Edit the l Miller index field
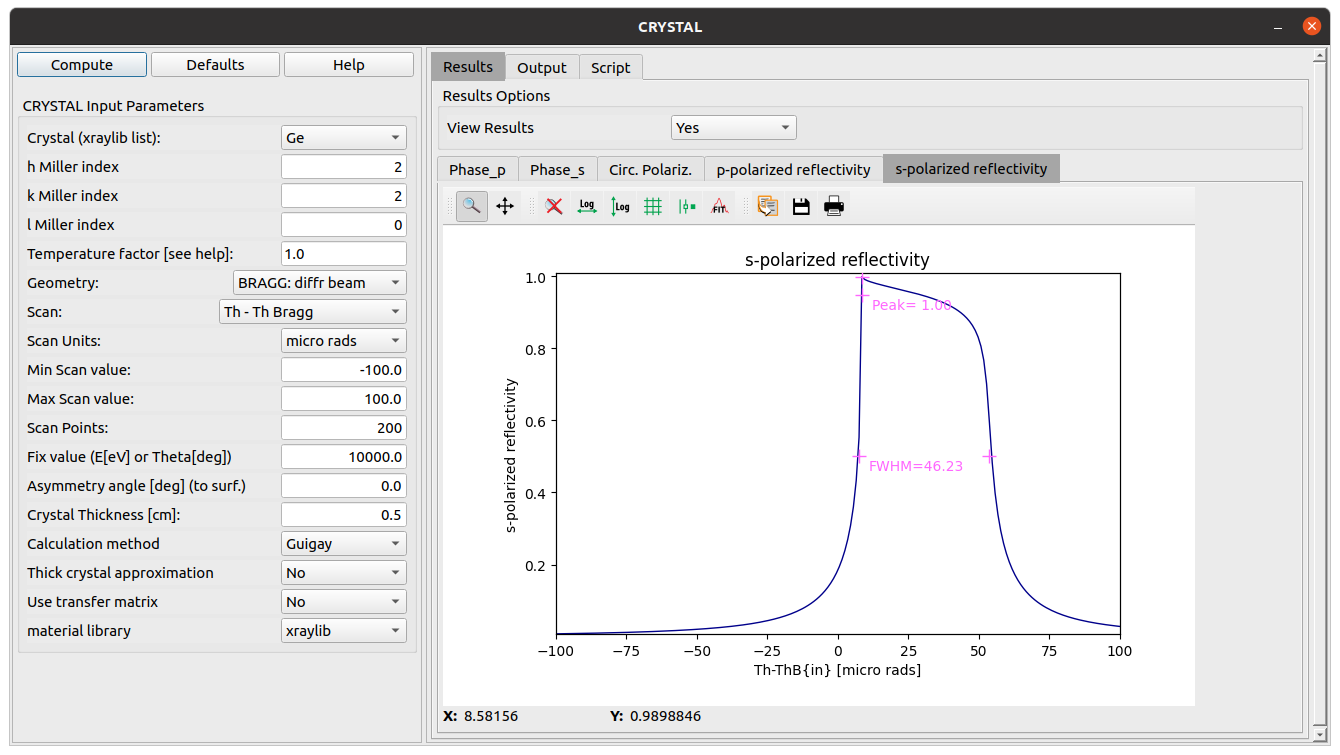The image size is (1340, 755). (x=344, y=225)
